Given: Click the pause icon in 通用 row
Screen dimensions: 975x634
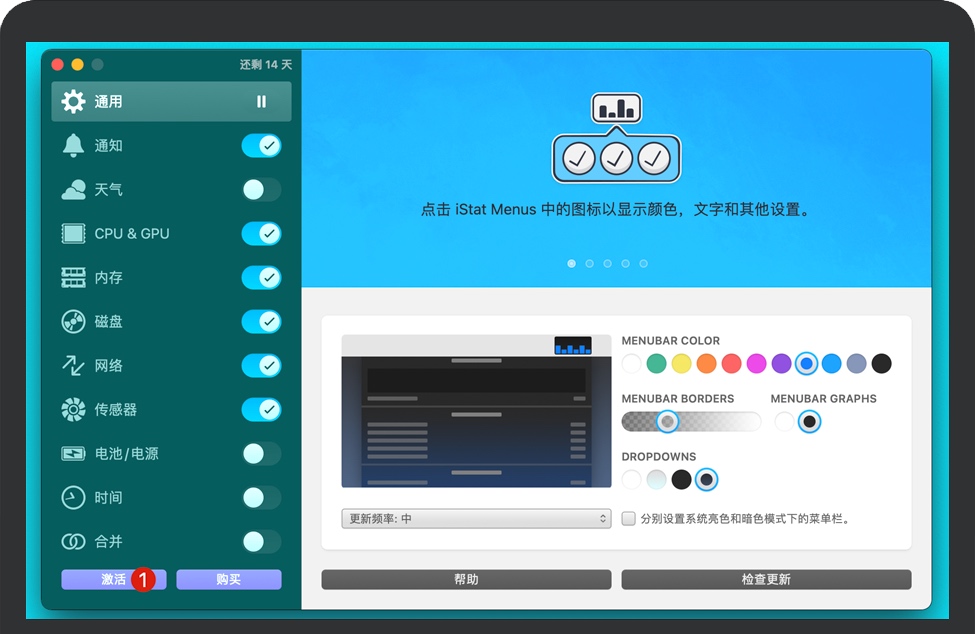Looking at the screenshot, I should (x=261, y=101).
